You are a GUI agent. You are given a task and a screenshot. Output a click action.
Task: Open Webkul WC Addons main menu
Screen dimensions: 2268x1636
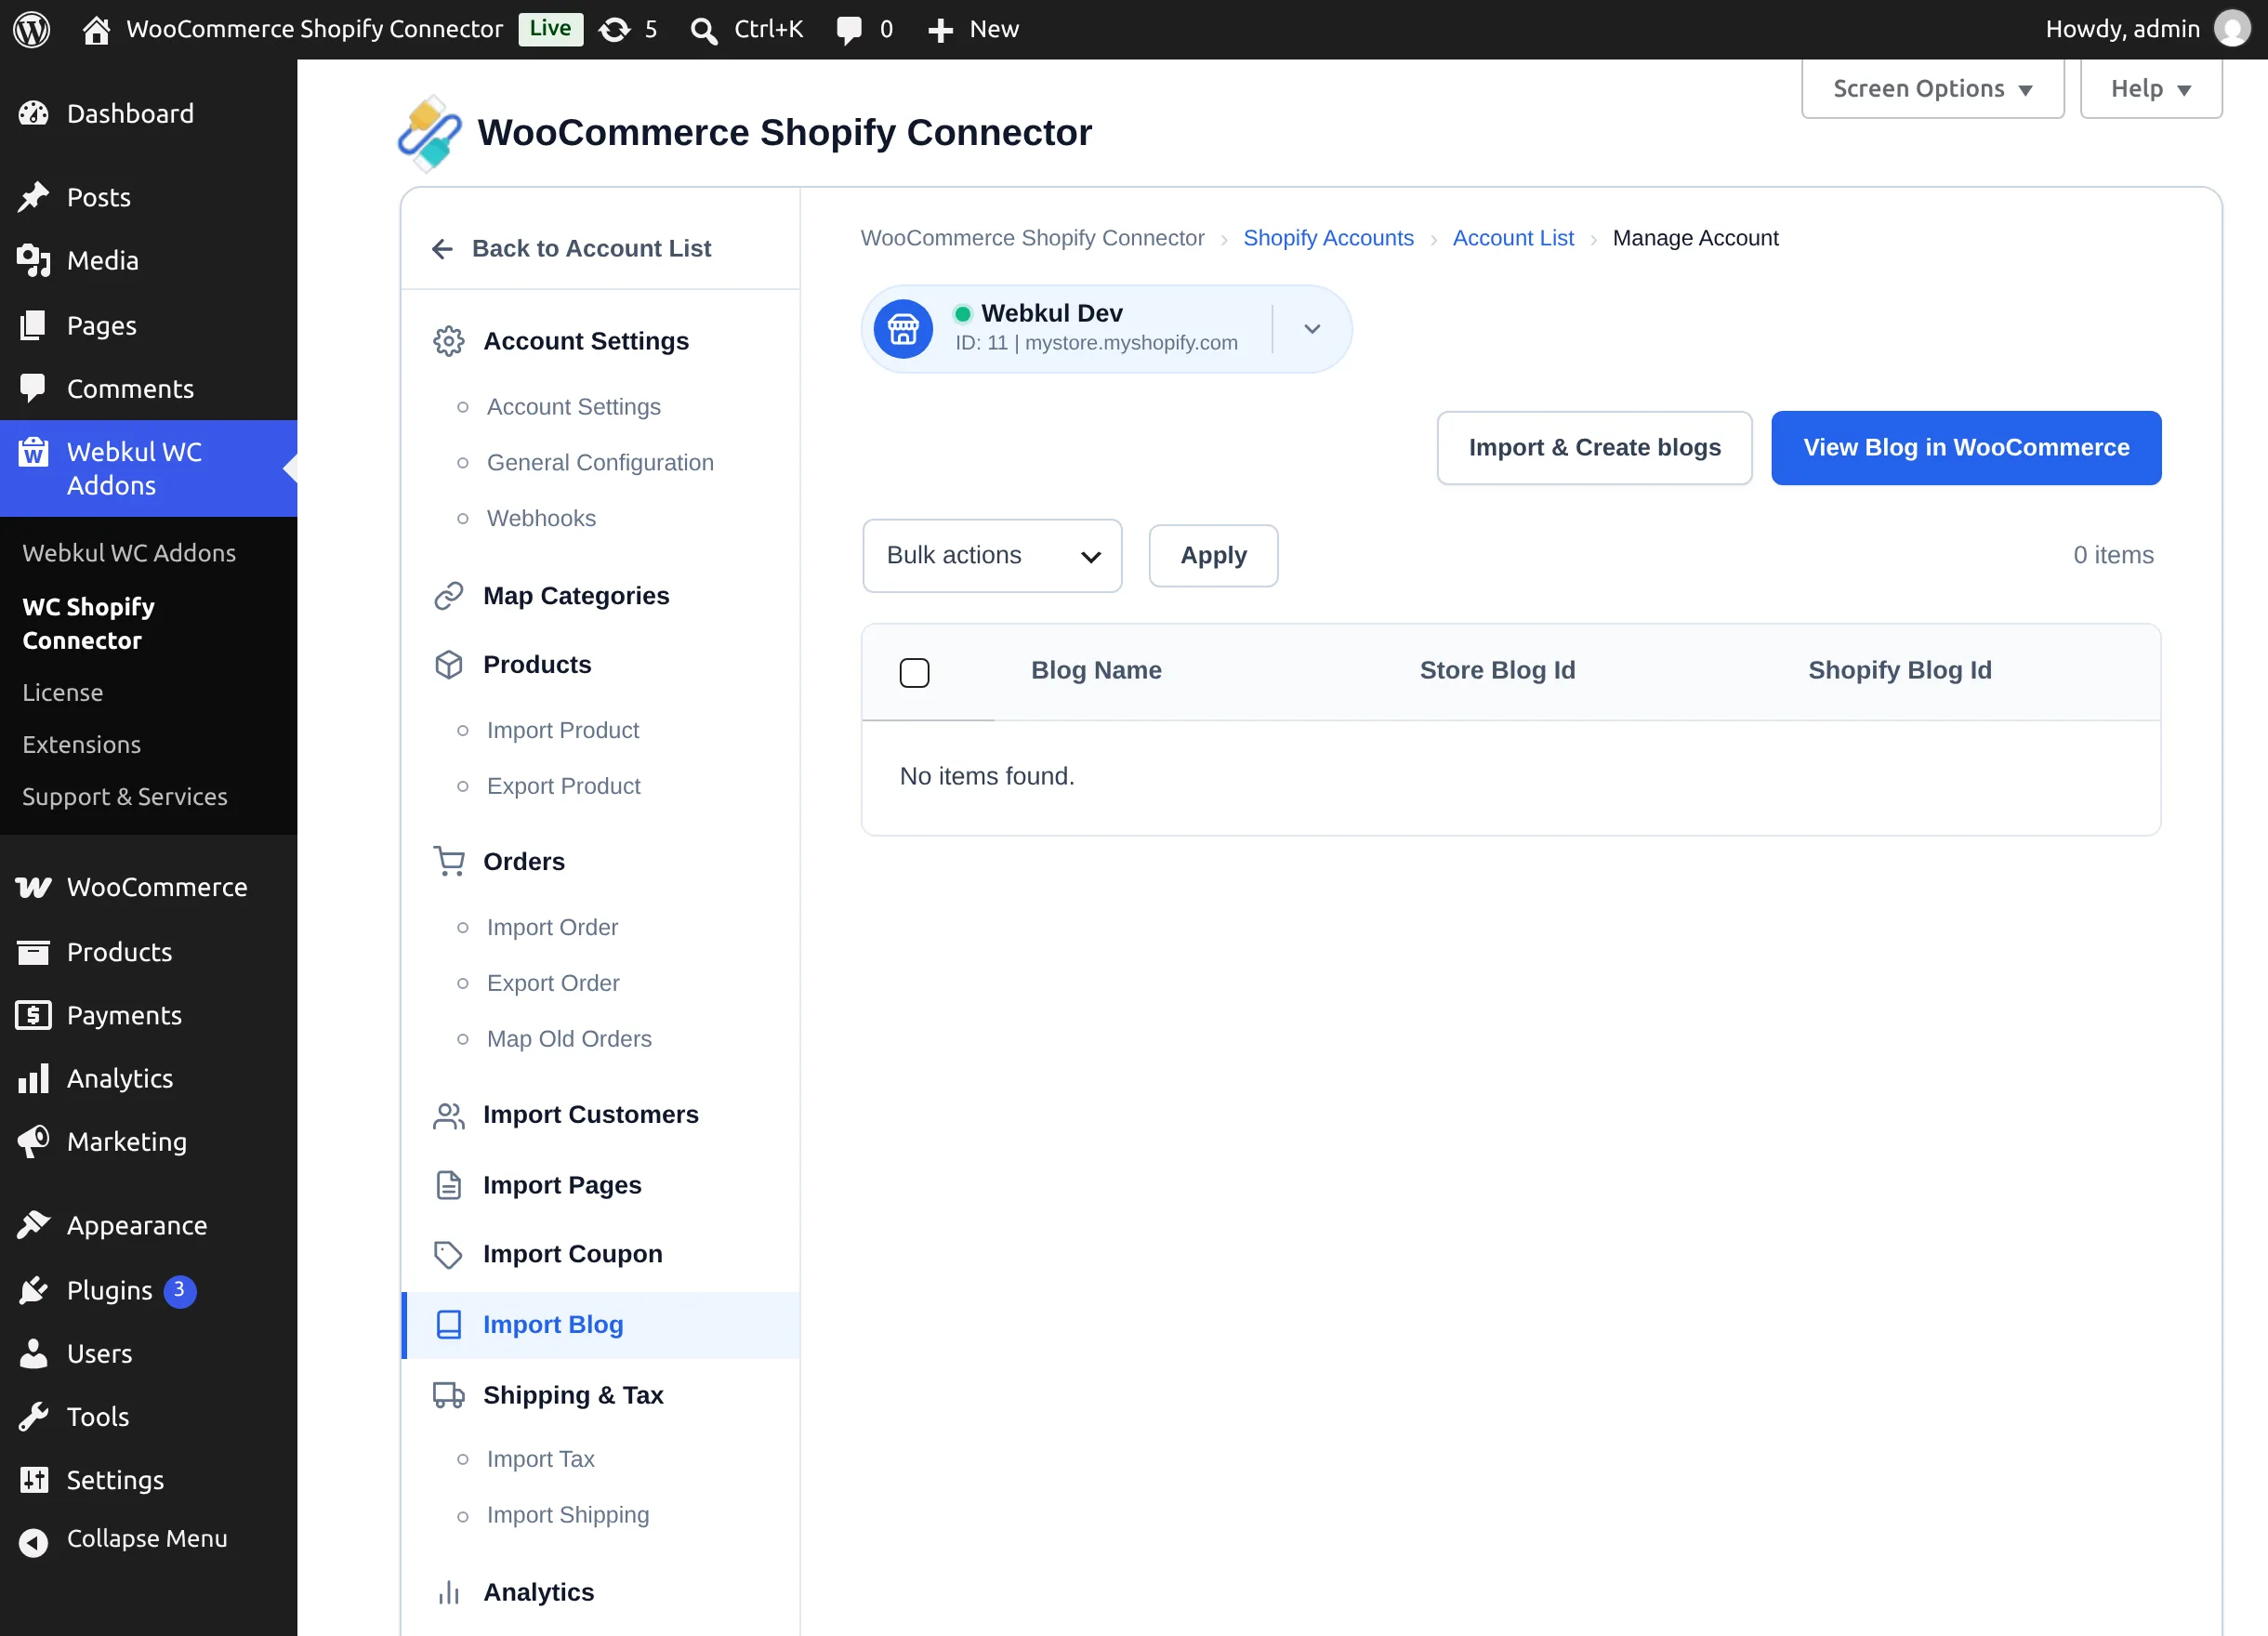pos(148,469)
